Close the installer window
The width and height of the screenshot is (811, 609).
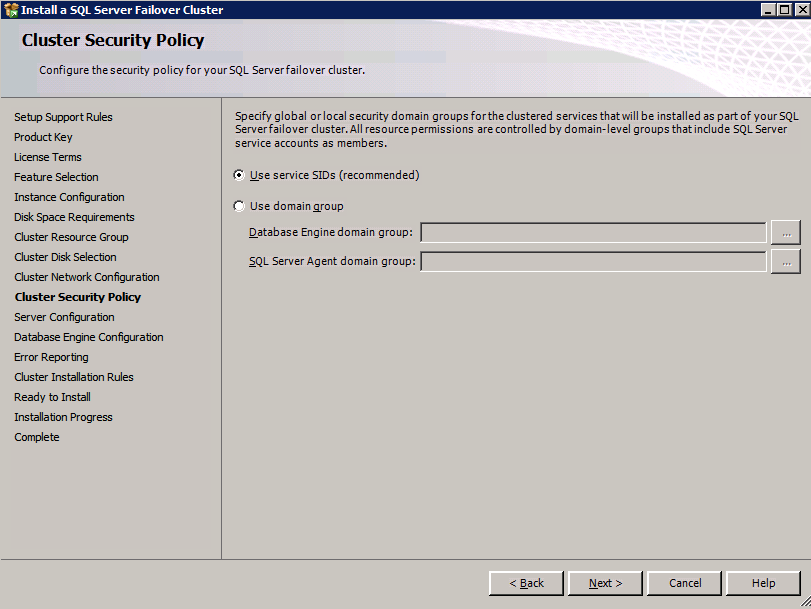[801, 10]
